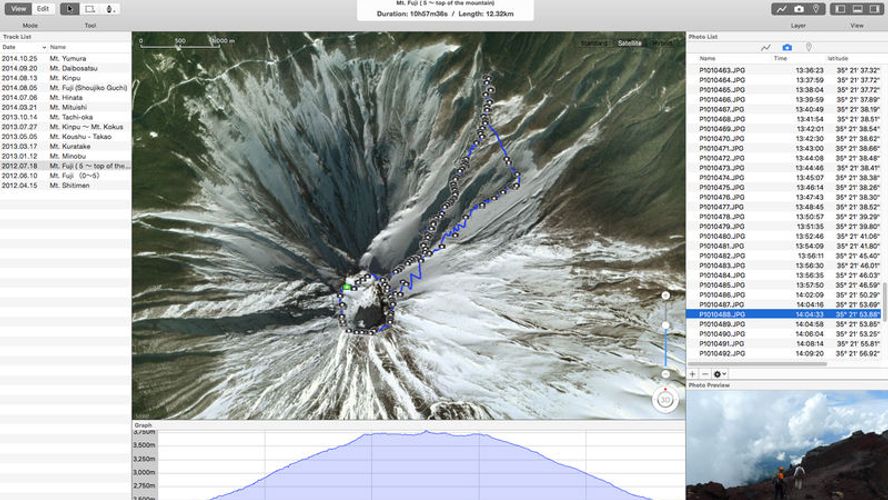
Task: Select photo P1010492.JPG
Action: pos(784,353)
